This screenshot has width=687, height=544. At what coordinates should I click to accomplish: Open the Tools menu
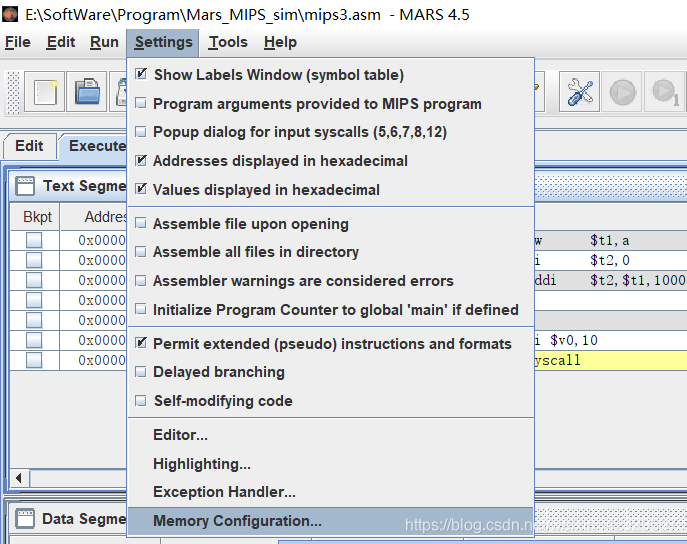coord(228,42)
